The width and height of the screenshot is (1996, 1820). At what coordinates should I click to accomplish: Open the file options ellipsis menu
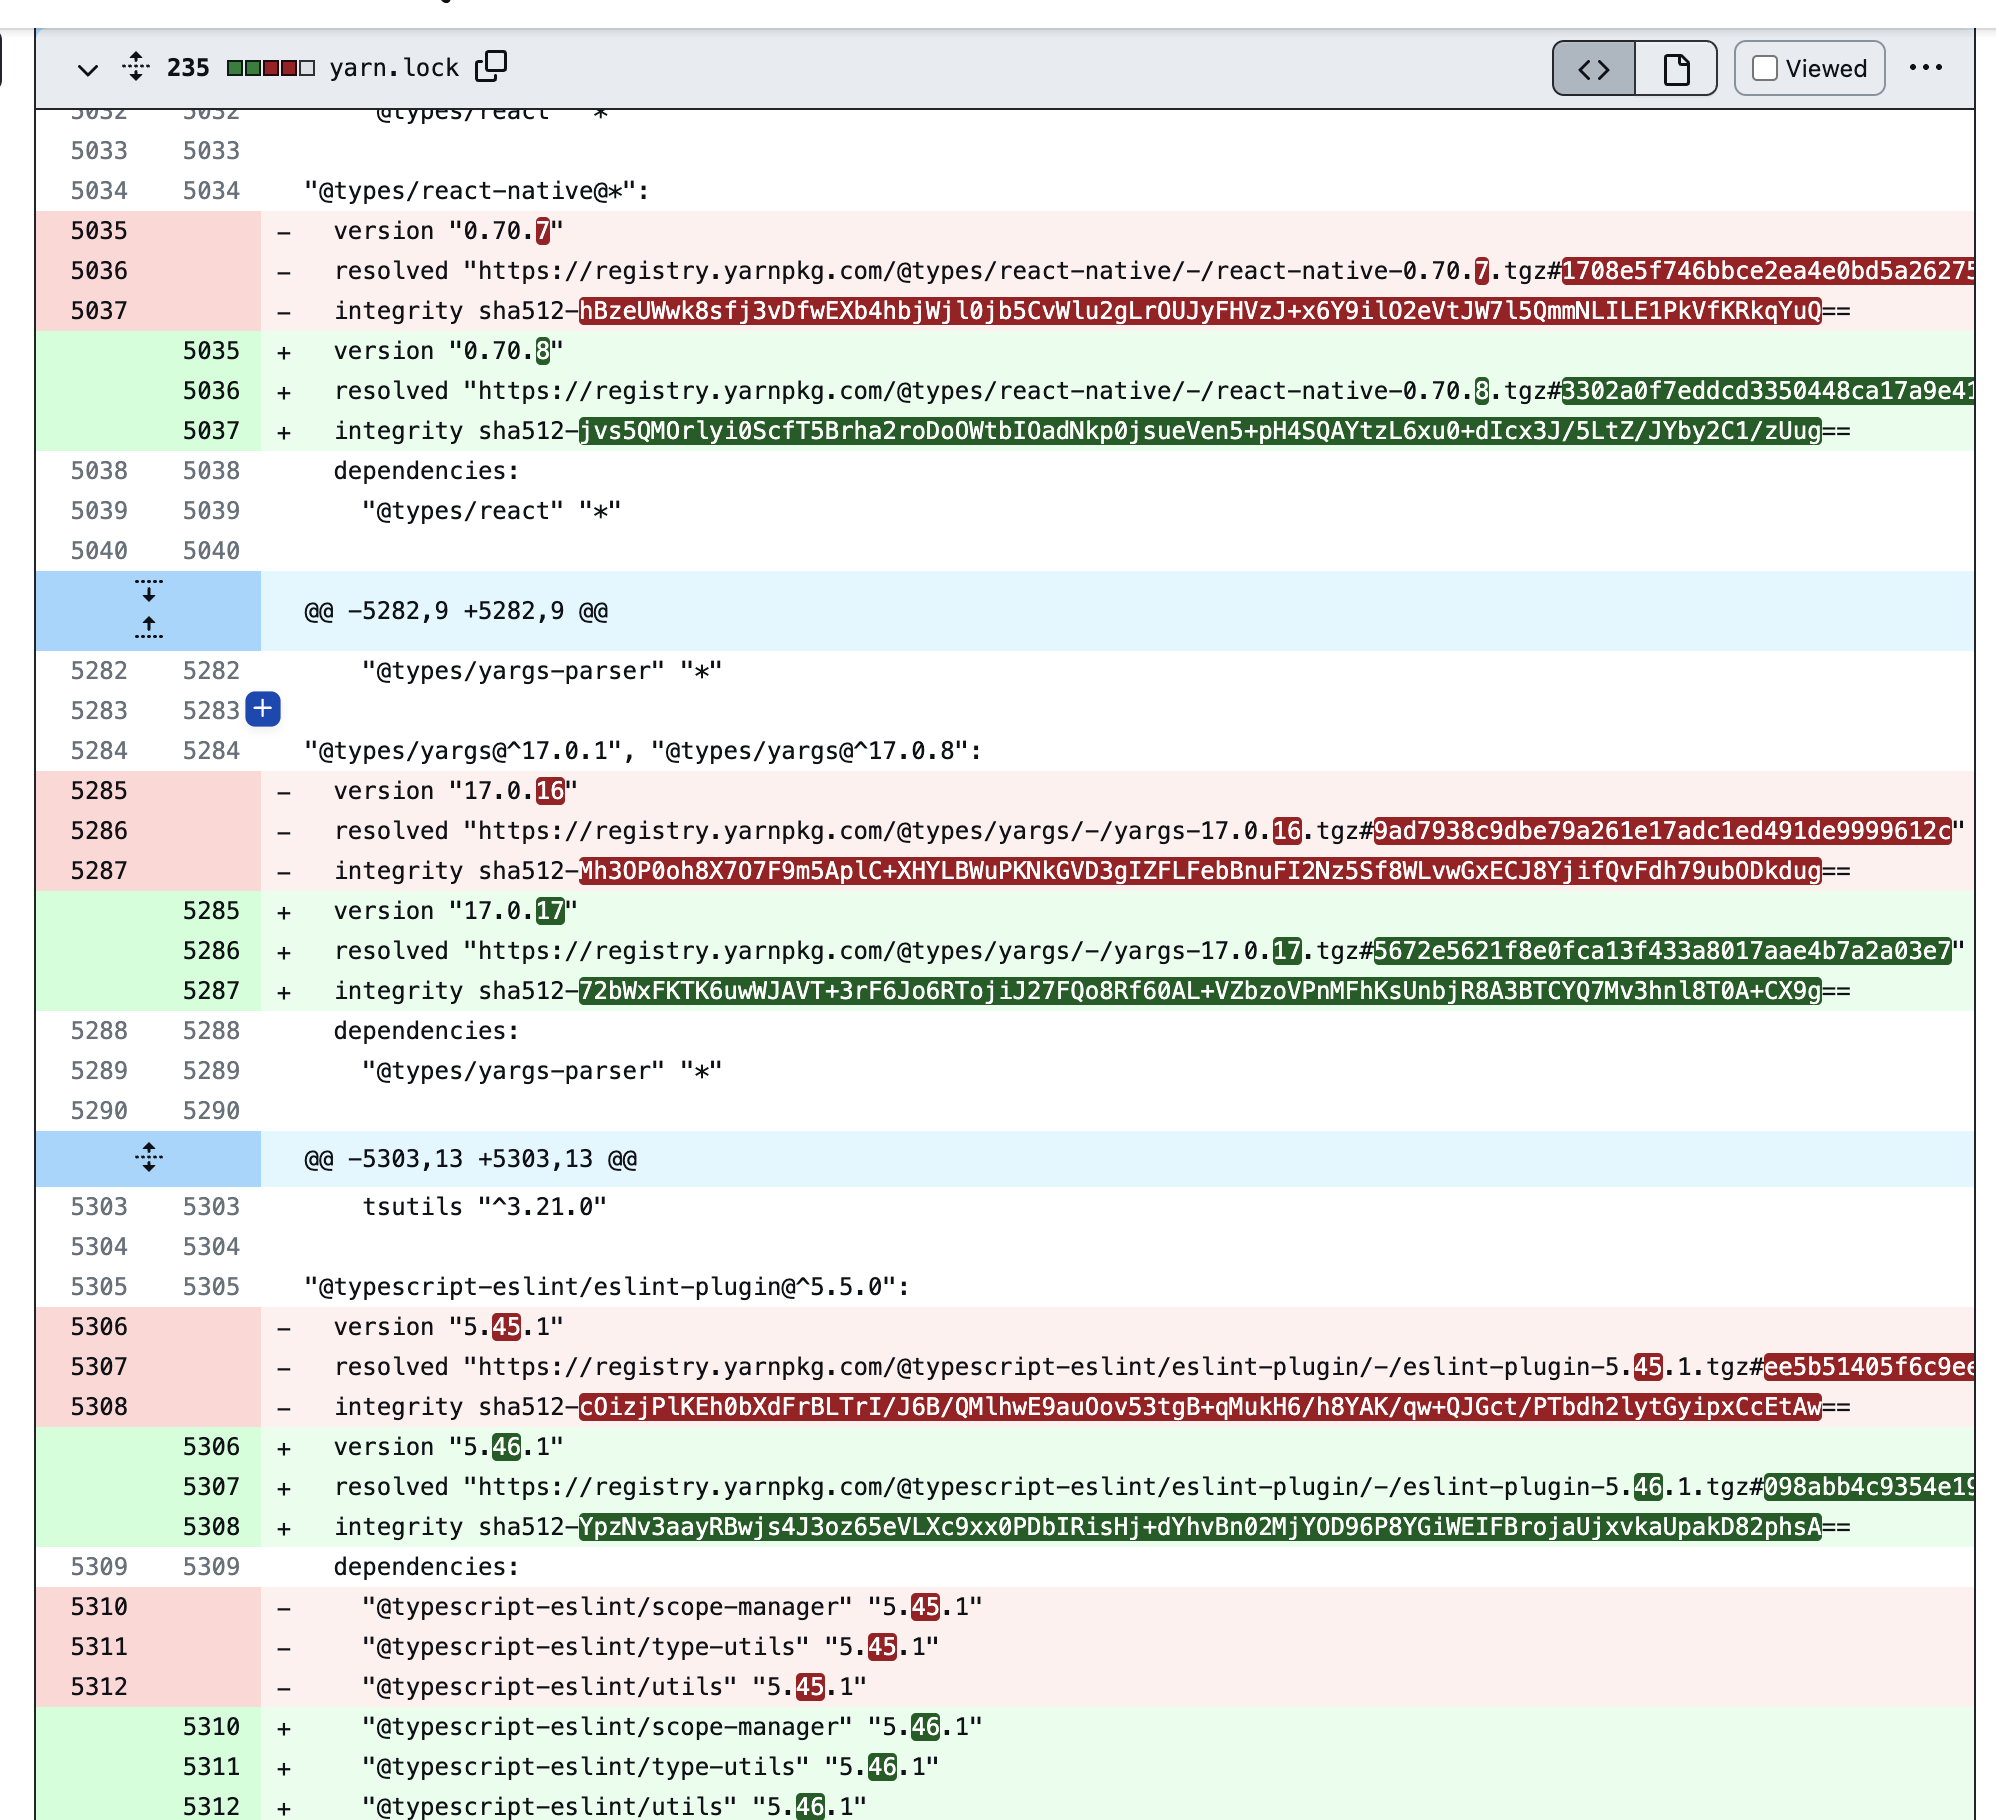pyautogui.click(x=1925, y=68)
